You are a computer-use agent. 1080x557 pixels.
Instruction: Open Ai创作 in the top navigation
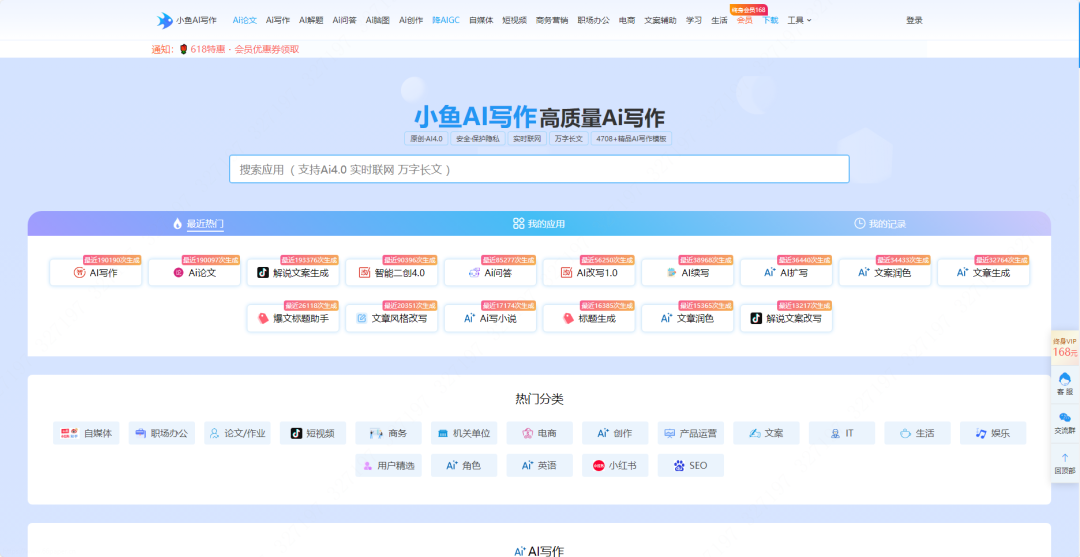coord(411,21)
